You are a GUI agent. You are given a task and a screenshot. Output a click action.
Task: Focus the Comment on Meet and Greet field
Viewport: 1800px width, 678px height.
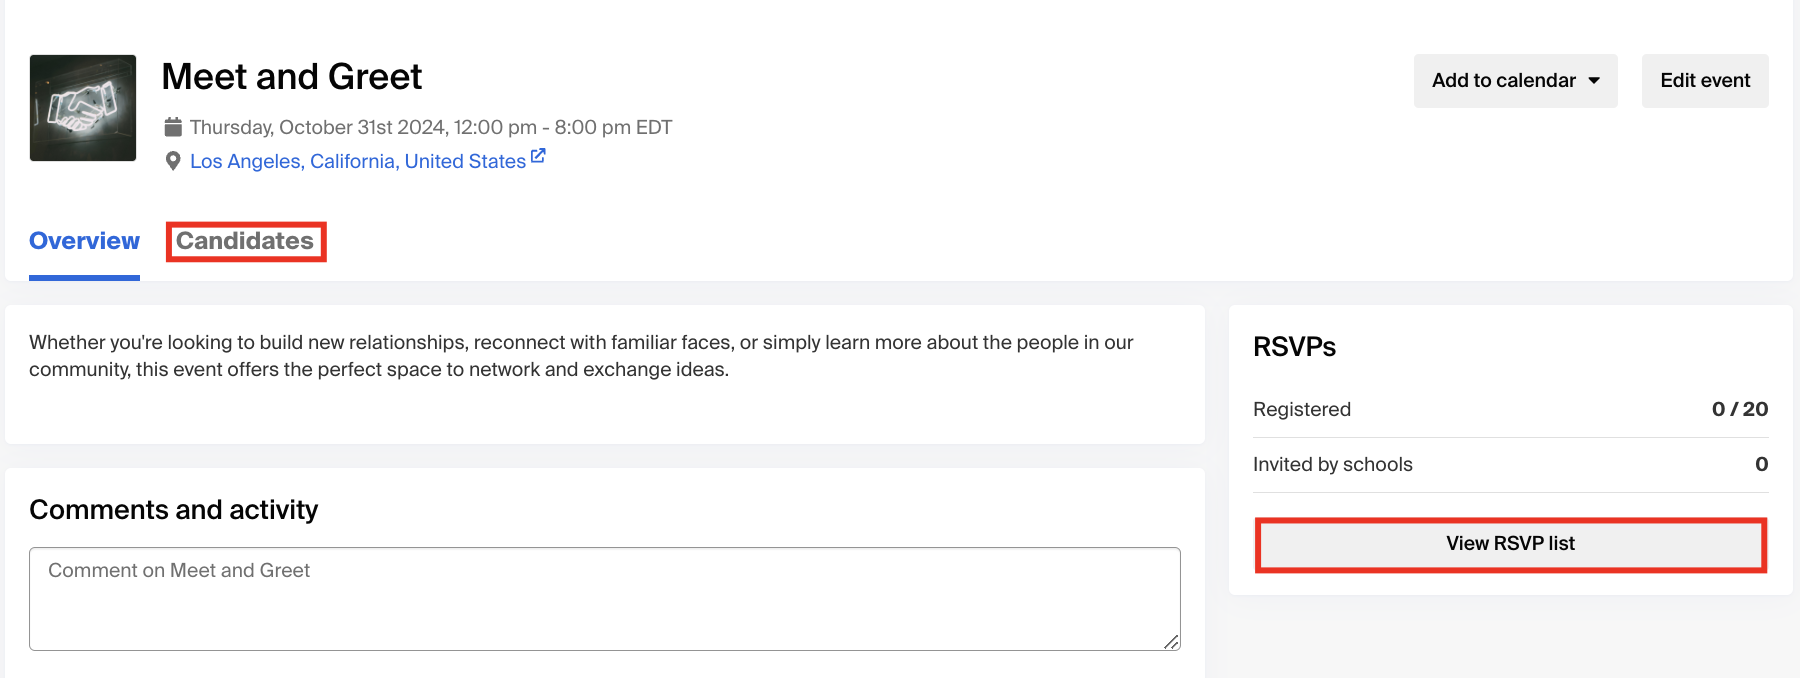[x=604, y=598]
